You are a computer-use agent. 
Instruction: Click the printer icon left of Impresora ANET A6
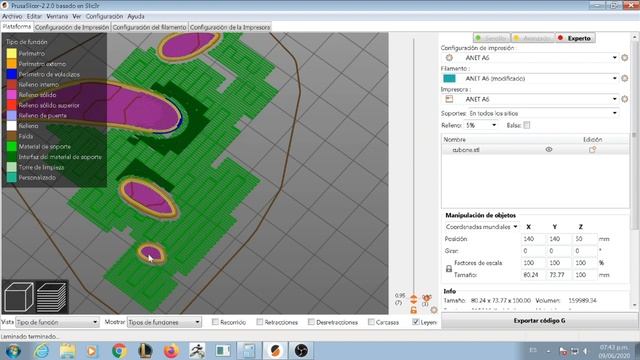click(449, 99)
